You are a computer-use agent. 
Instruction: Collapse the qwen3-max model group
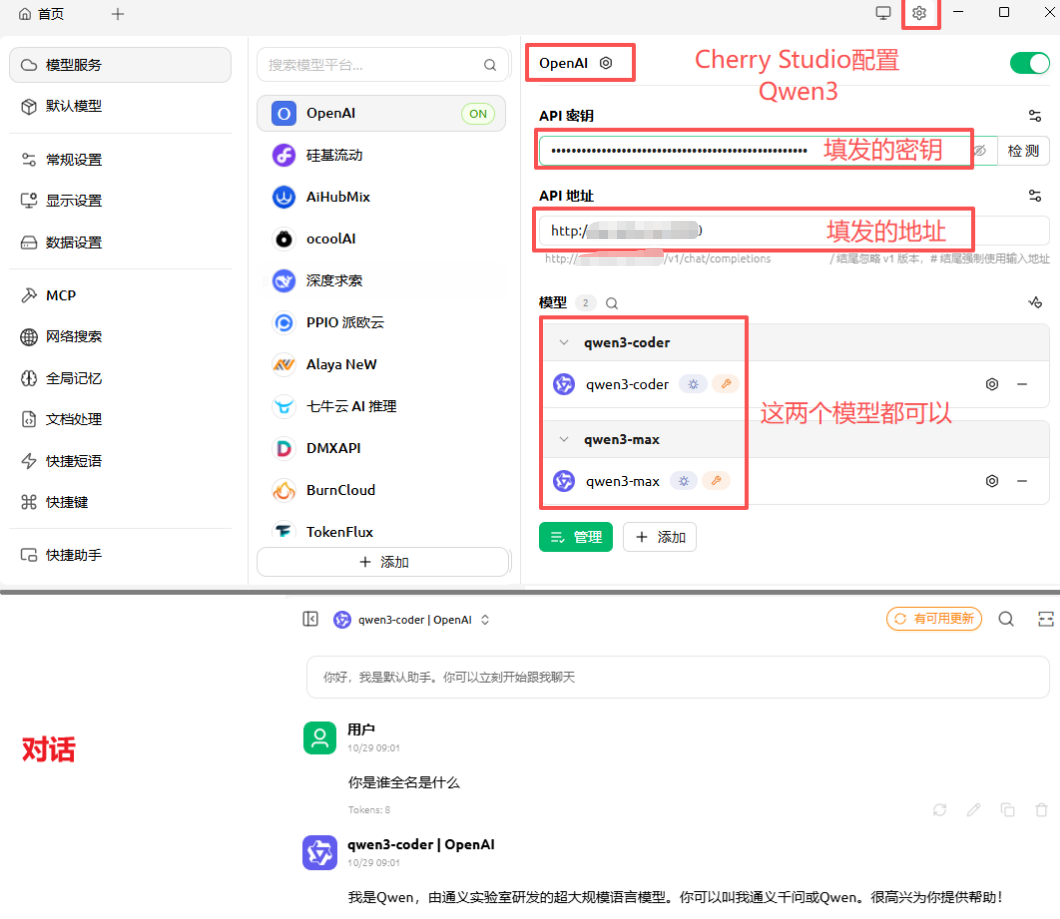click(563, 438)
